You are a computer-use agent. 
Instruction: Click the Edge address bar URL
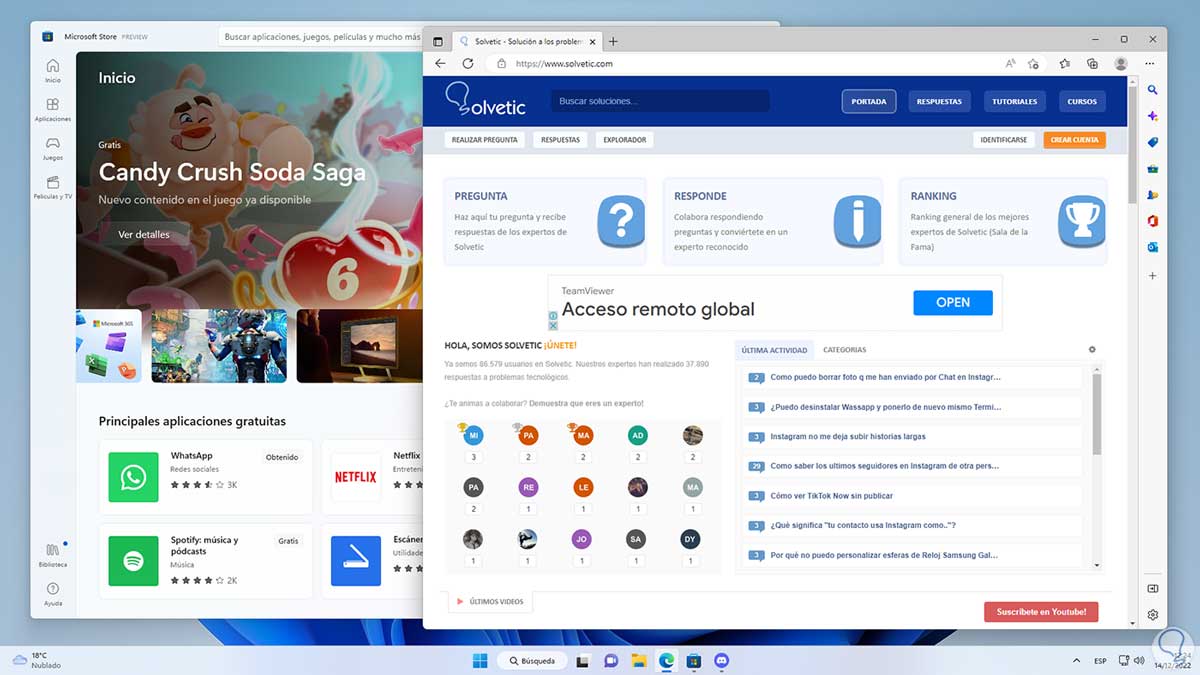pyautogui.click(x=564, y=63)
